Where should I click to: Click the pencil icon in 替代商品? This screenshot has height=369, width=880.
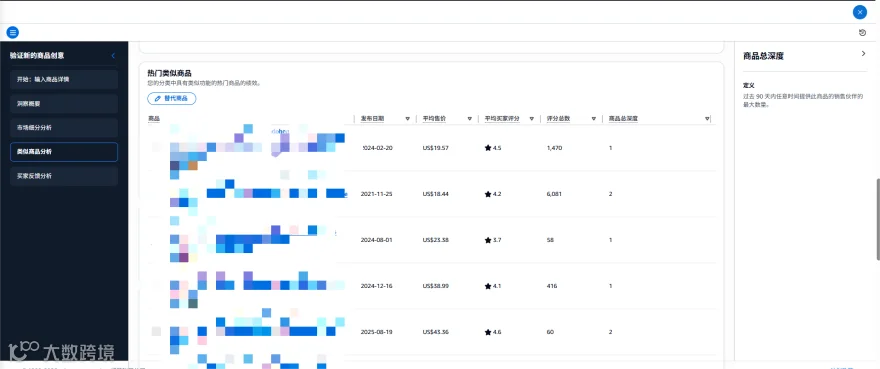point(157,98)
